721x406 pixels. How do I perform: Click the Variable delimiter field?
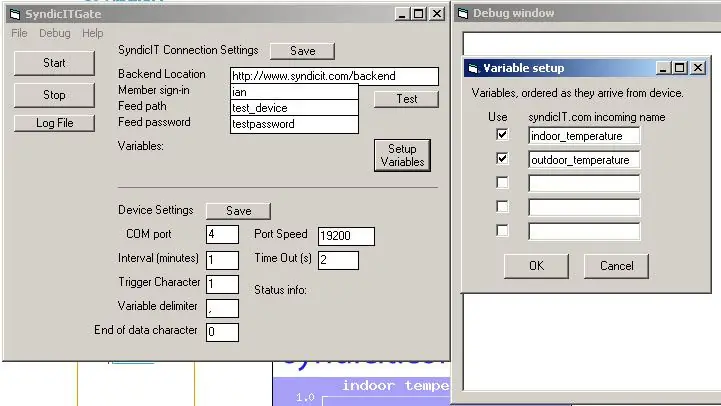pos(222,309)
